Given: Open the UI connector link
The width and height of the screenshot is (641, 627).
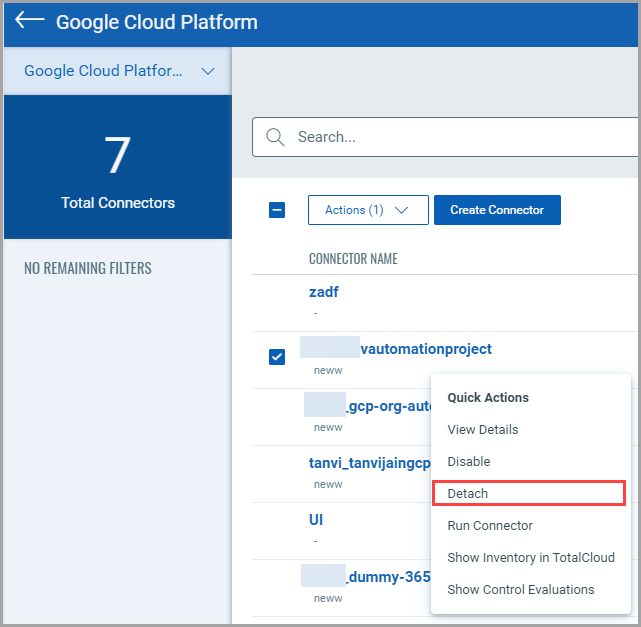Looking at the screenshot, I should tap(316, 520).
